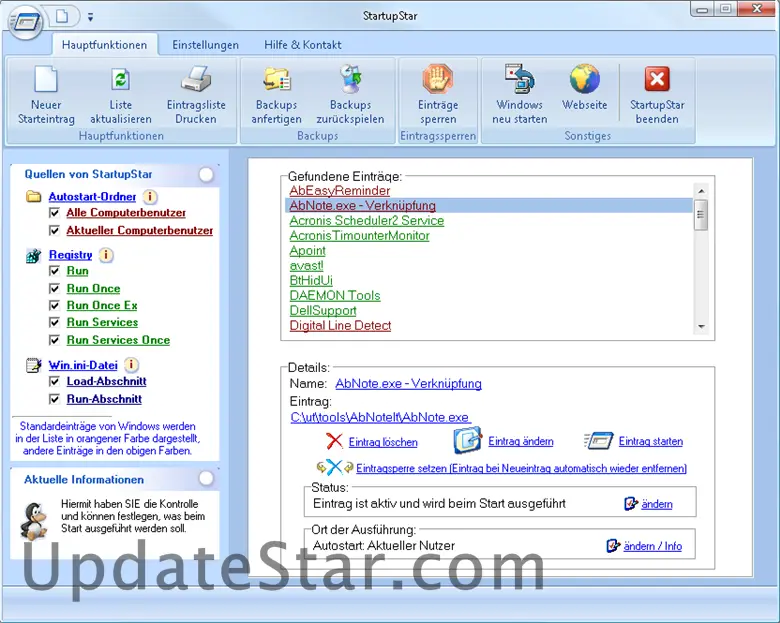Create backups via Backups anfertigen icon
Image resolution: width=780 pixels, height=623 pixels.
[277, 80]
